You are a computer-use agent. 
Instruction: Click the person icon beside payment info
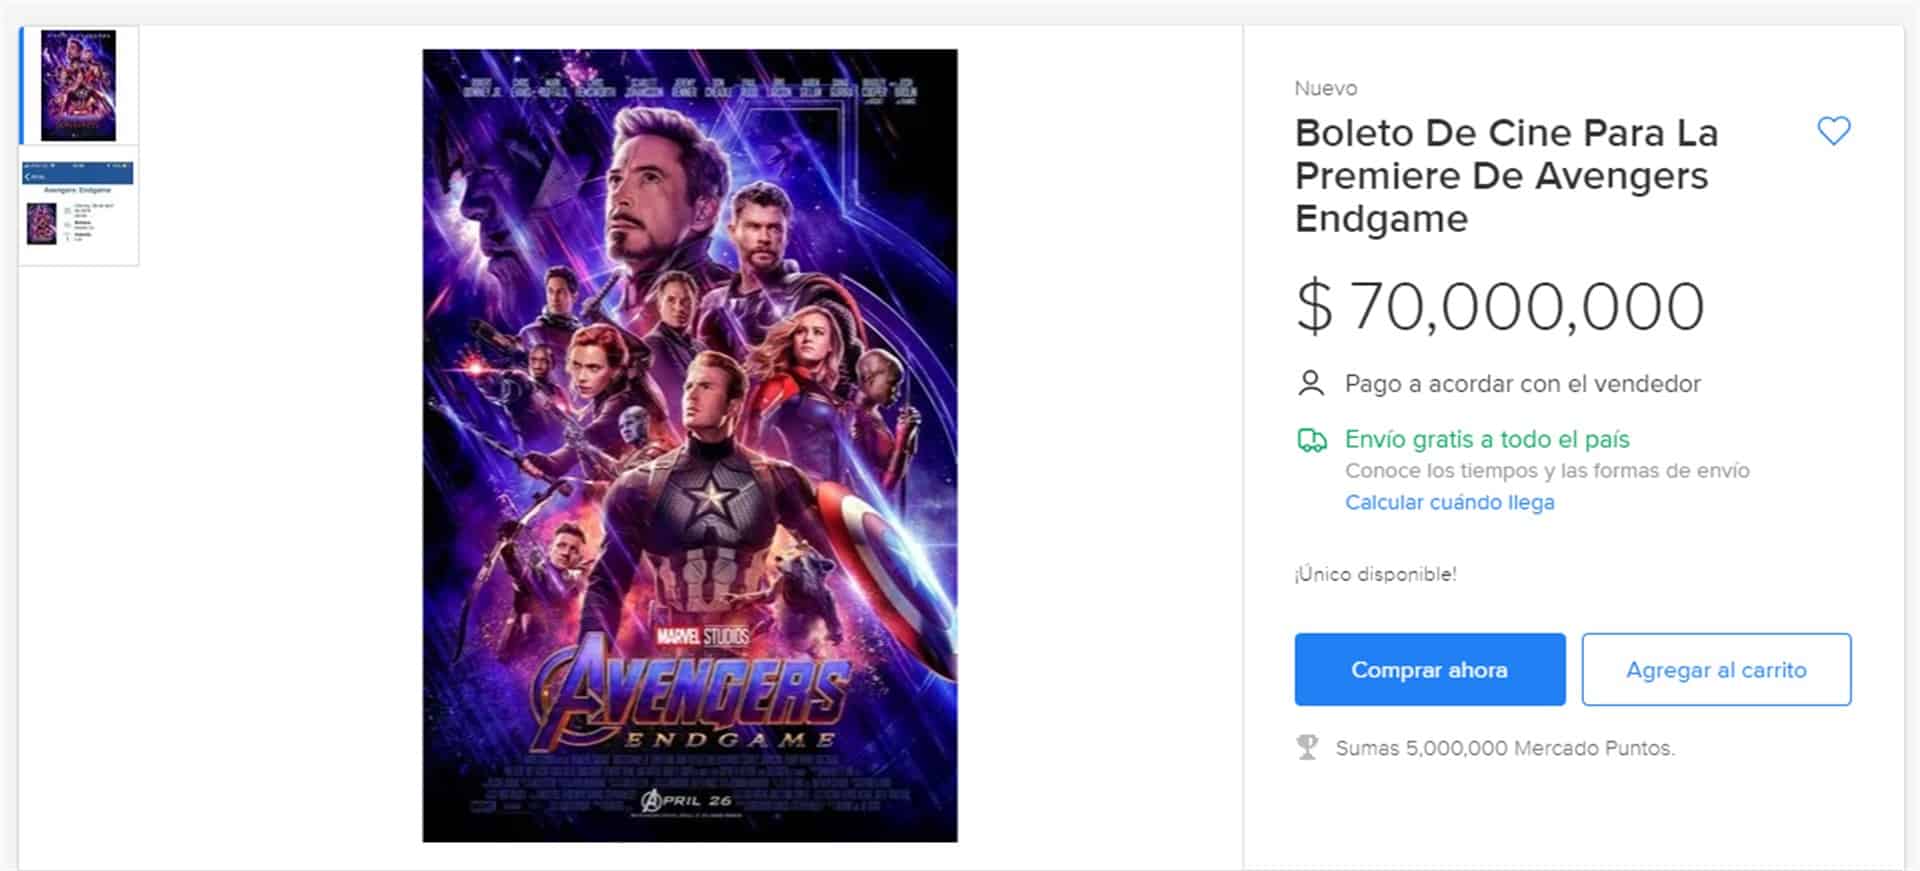[1310, 384]
